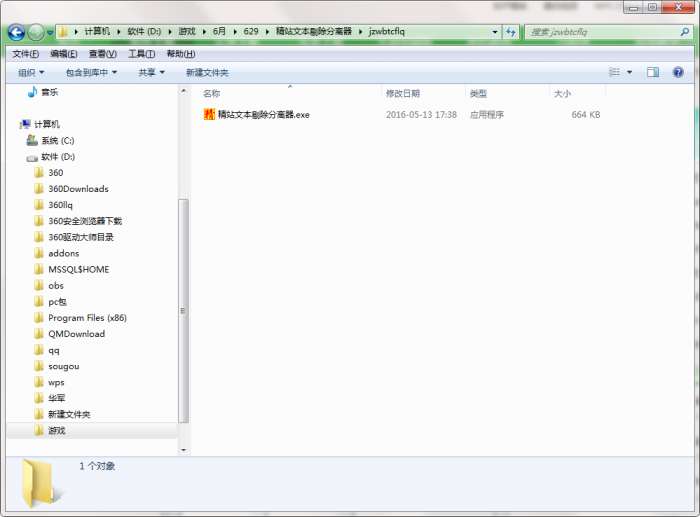Select 软件 (D:) in the address breadcrumb
Viewport: 700px width, 517px height.
click(x=144, y=31)
